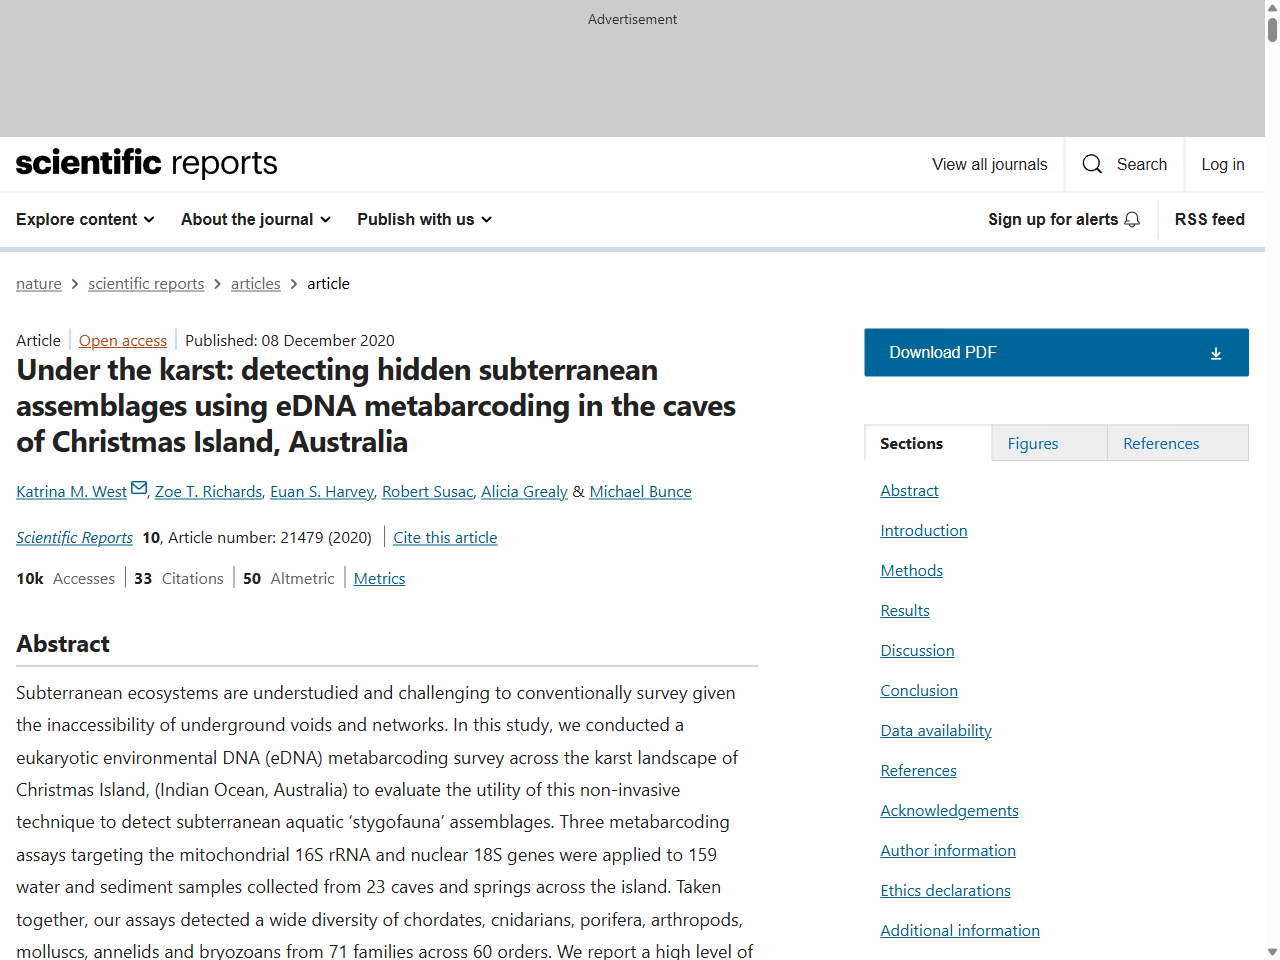Screen dimensions: 1280x960
Task: Expand the About the journal menu
Action: point(256,219)
